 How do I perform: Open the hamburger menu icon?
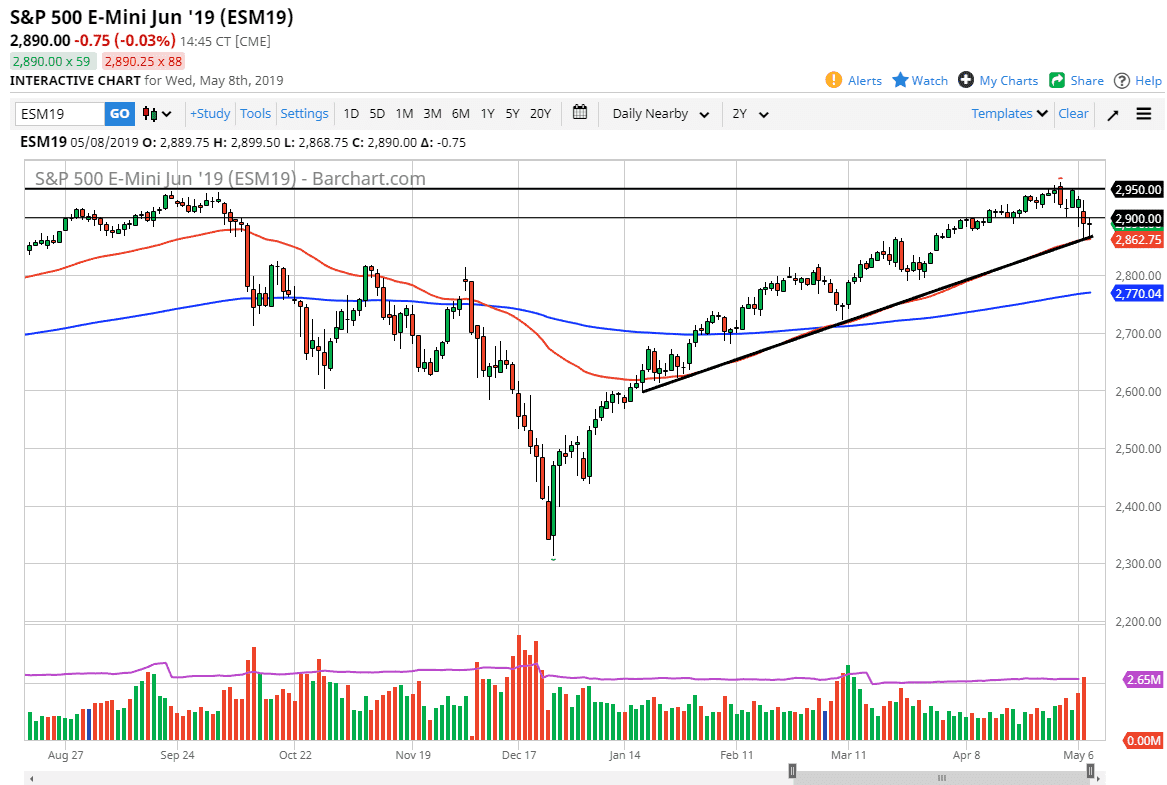point(1142,113)
